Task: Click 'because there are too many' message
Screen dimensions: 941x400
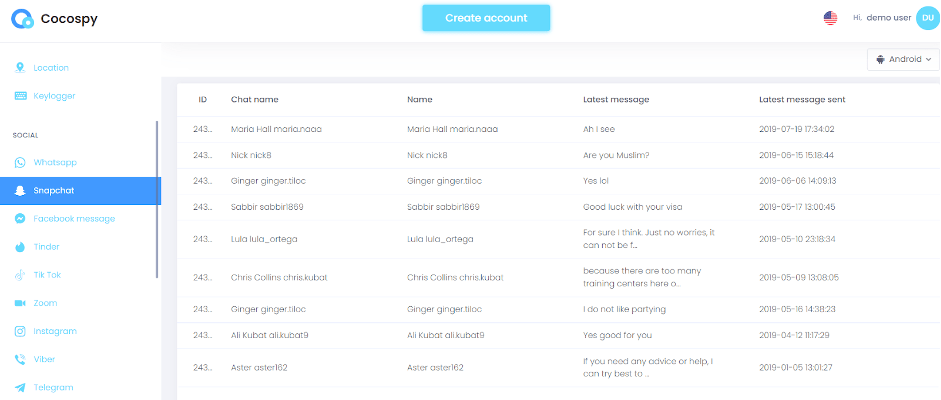Action: coord(642,277)
